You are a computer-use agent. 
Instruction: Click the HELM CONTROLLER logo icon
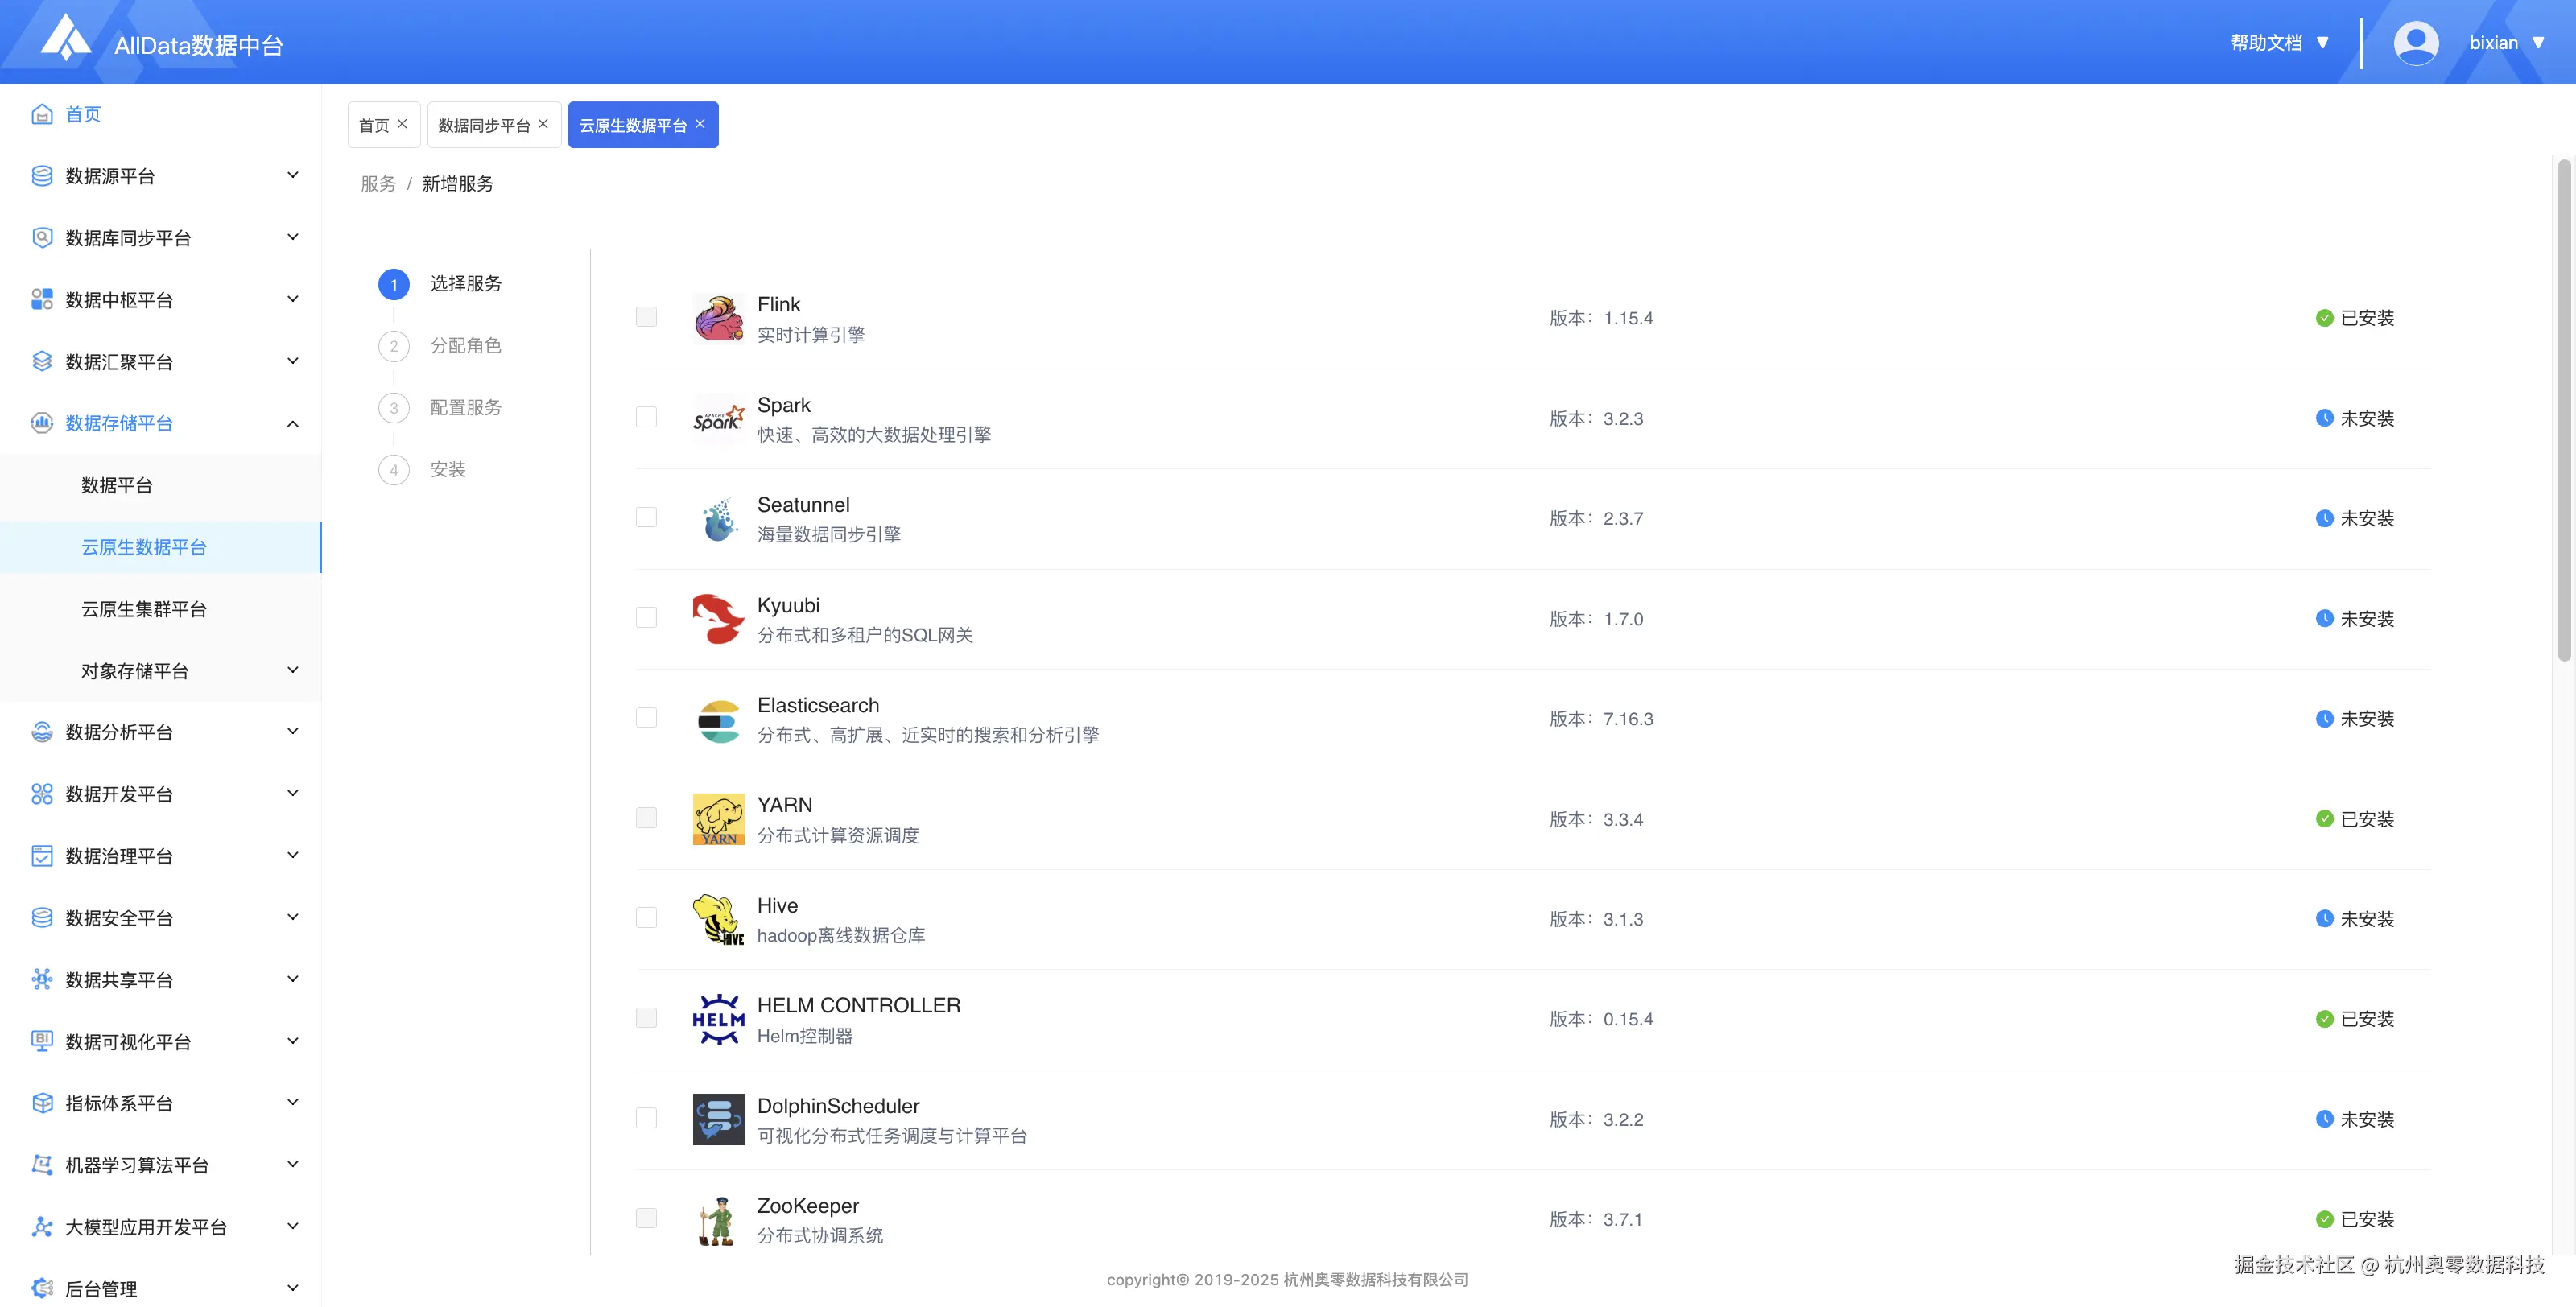pos(718,1019)
